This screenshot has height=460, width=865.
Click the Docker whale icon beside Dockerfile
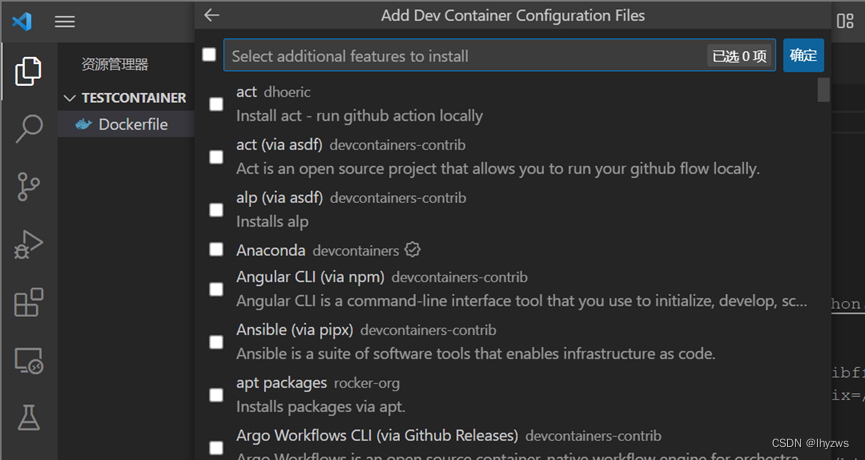[83, 124]
